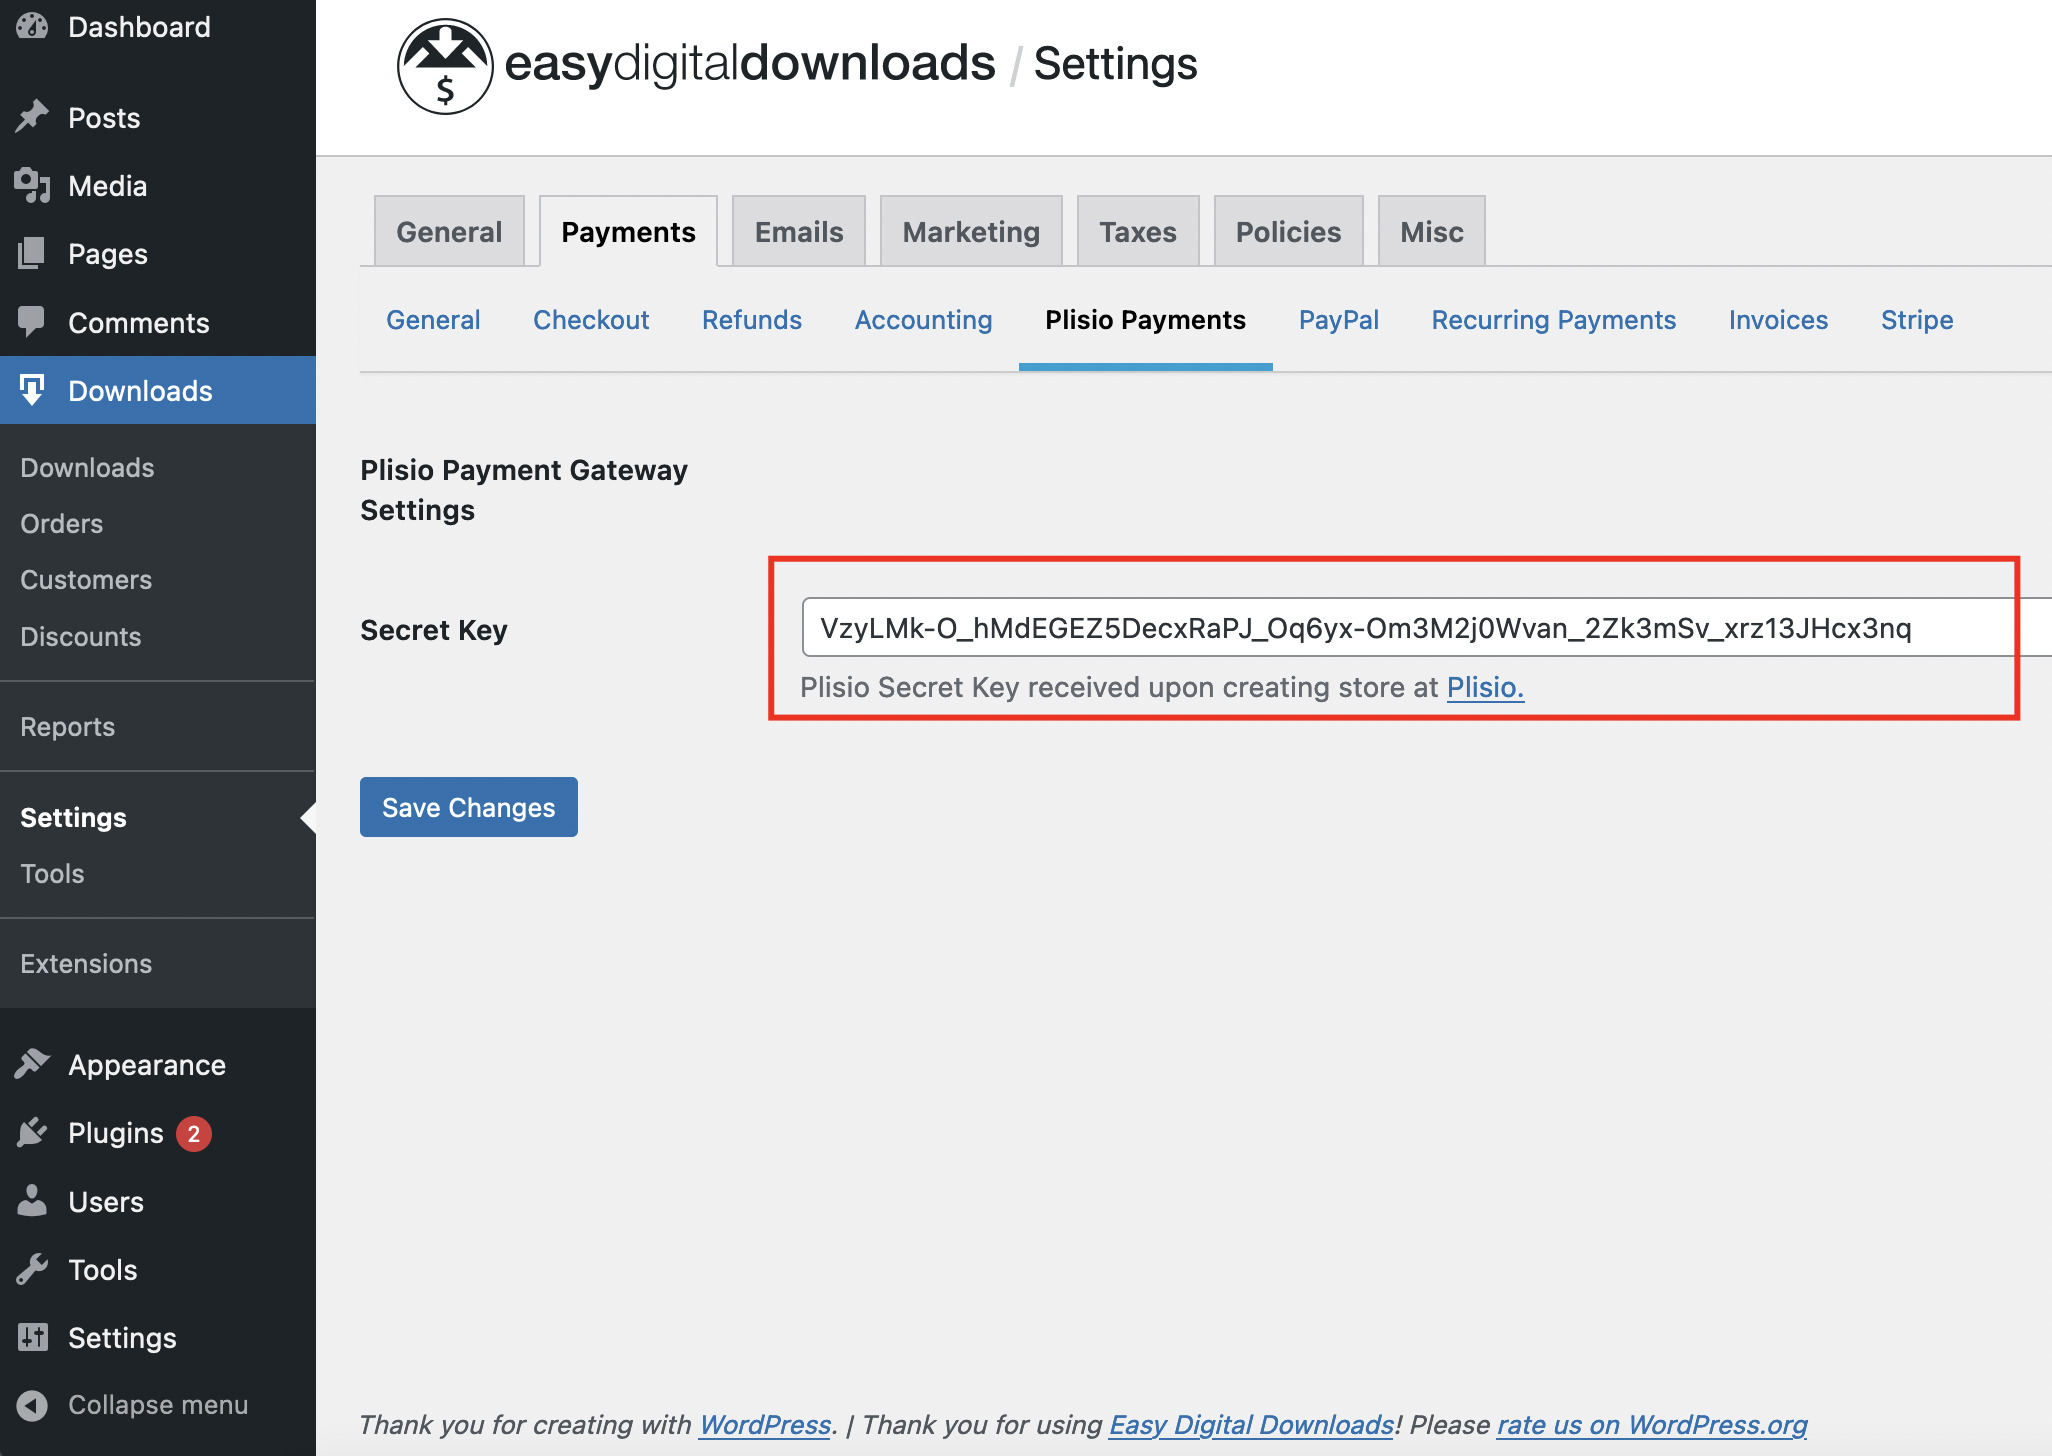
Task: Select the Tools wrench icon
Action: coord(31,1269)
